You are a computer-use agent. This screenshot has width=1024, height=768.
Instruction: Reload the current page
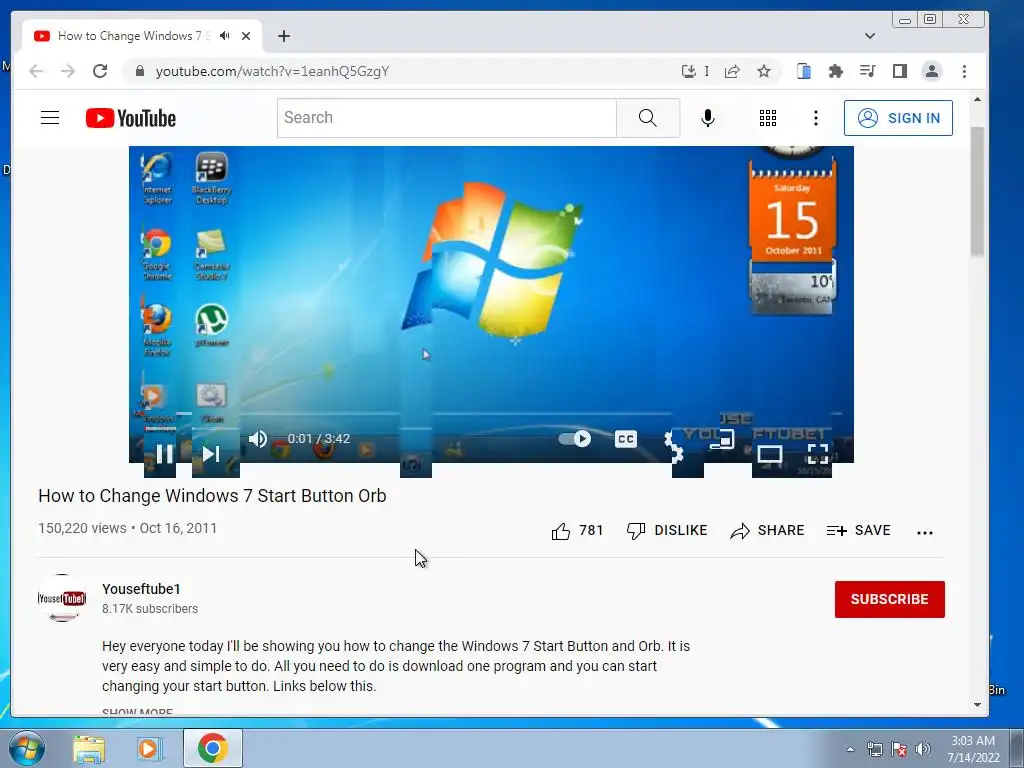[100, 71]
